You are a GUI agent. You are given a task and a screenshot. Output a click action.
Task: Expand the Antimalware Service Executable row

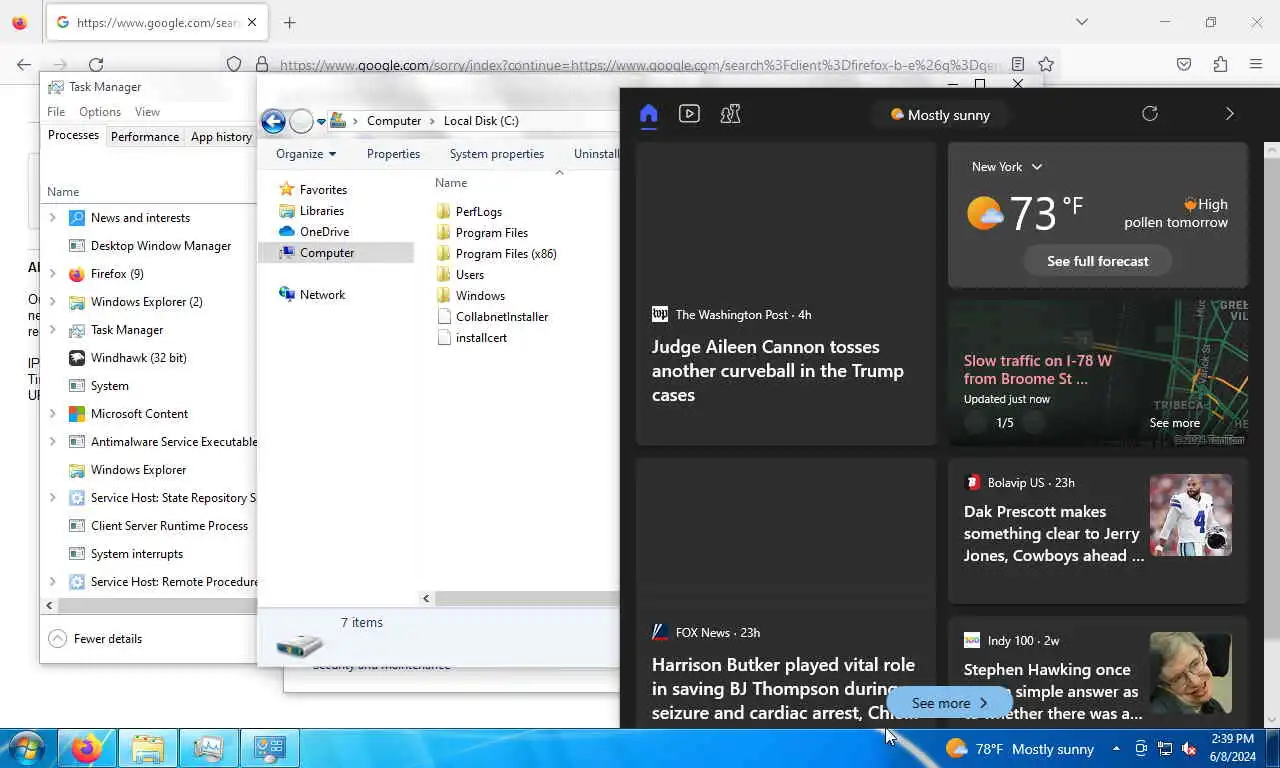(x=53, y=442)
